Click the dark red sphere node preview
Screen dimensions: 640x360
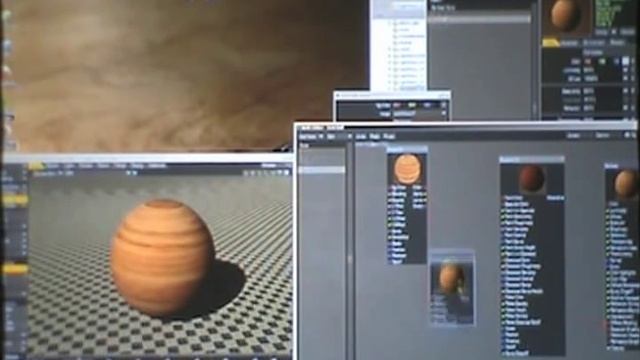pos(532,179)
